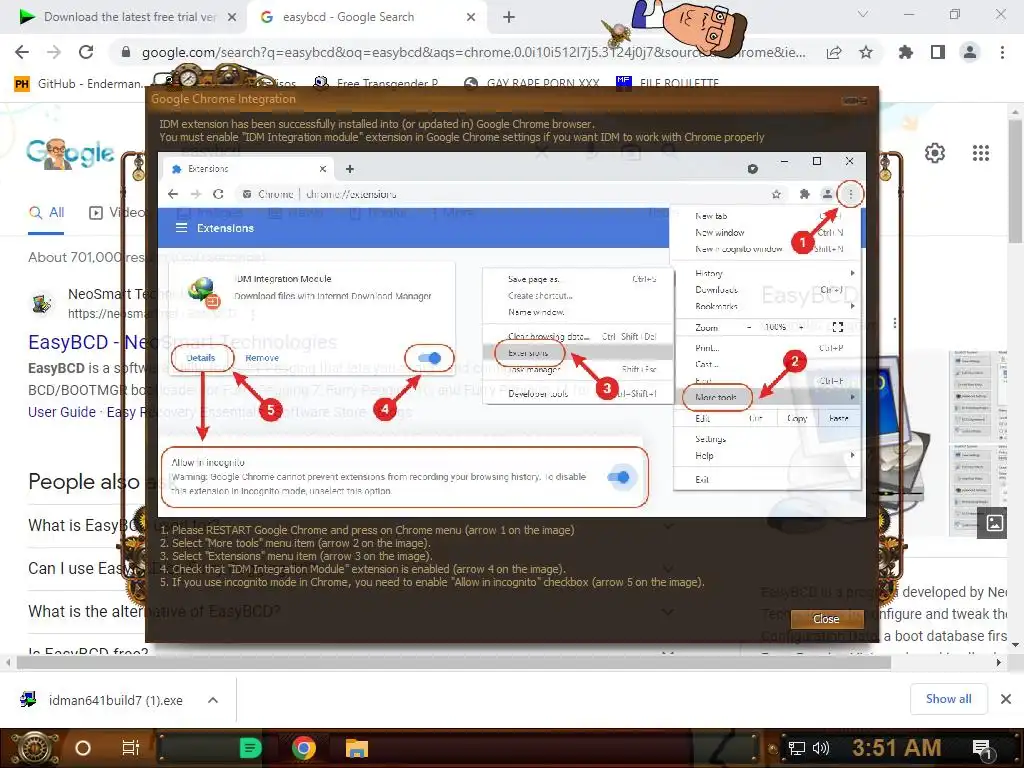The width and height of the screenshot is (1024, 768).
Task: Click the vertical page scrollbar
Action: (1016, 180)
